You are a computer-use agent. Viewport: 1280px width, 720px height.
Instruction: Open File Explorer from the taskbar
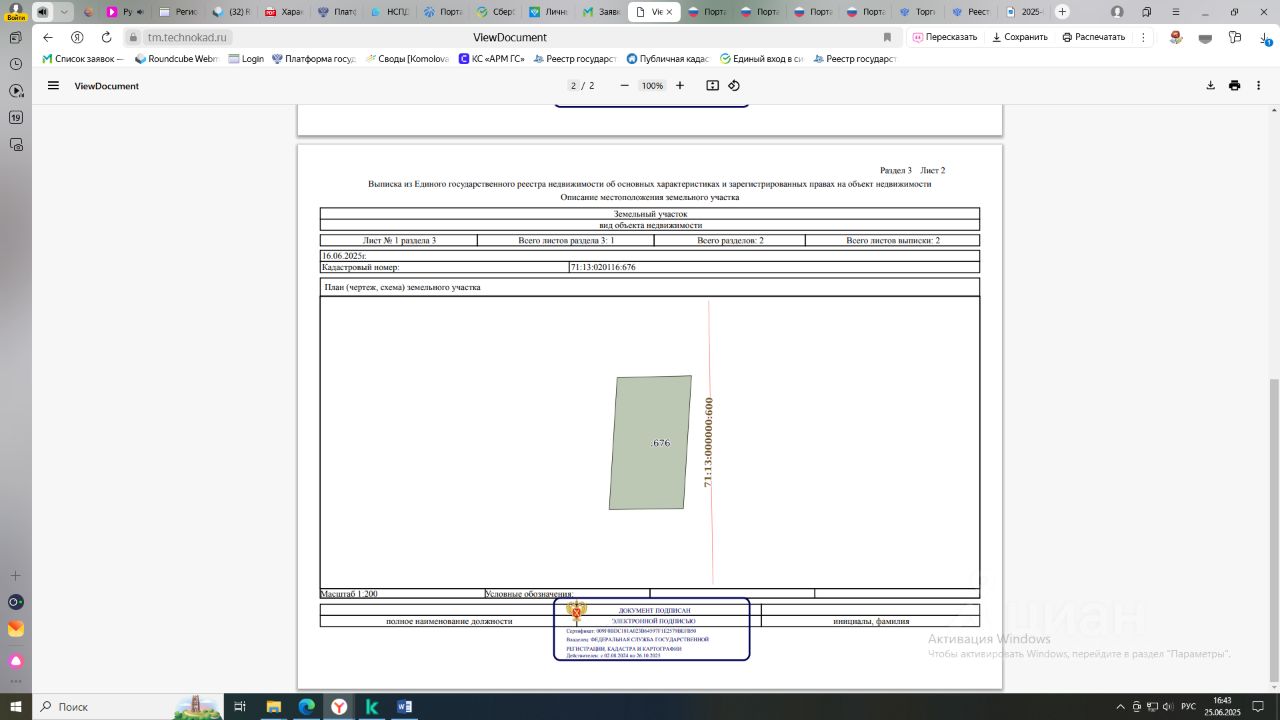point(273,706)
